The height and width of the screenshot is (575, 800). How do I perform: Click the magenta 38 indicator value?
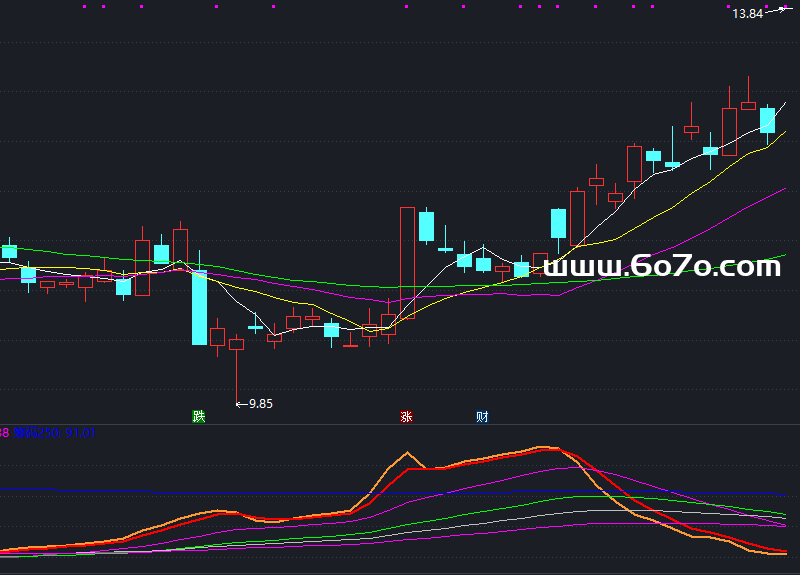tap(4, 433)
